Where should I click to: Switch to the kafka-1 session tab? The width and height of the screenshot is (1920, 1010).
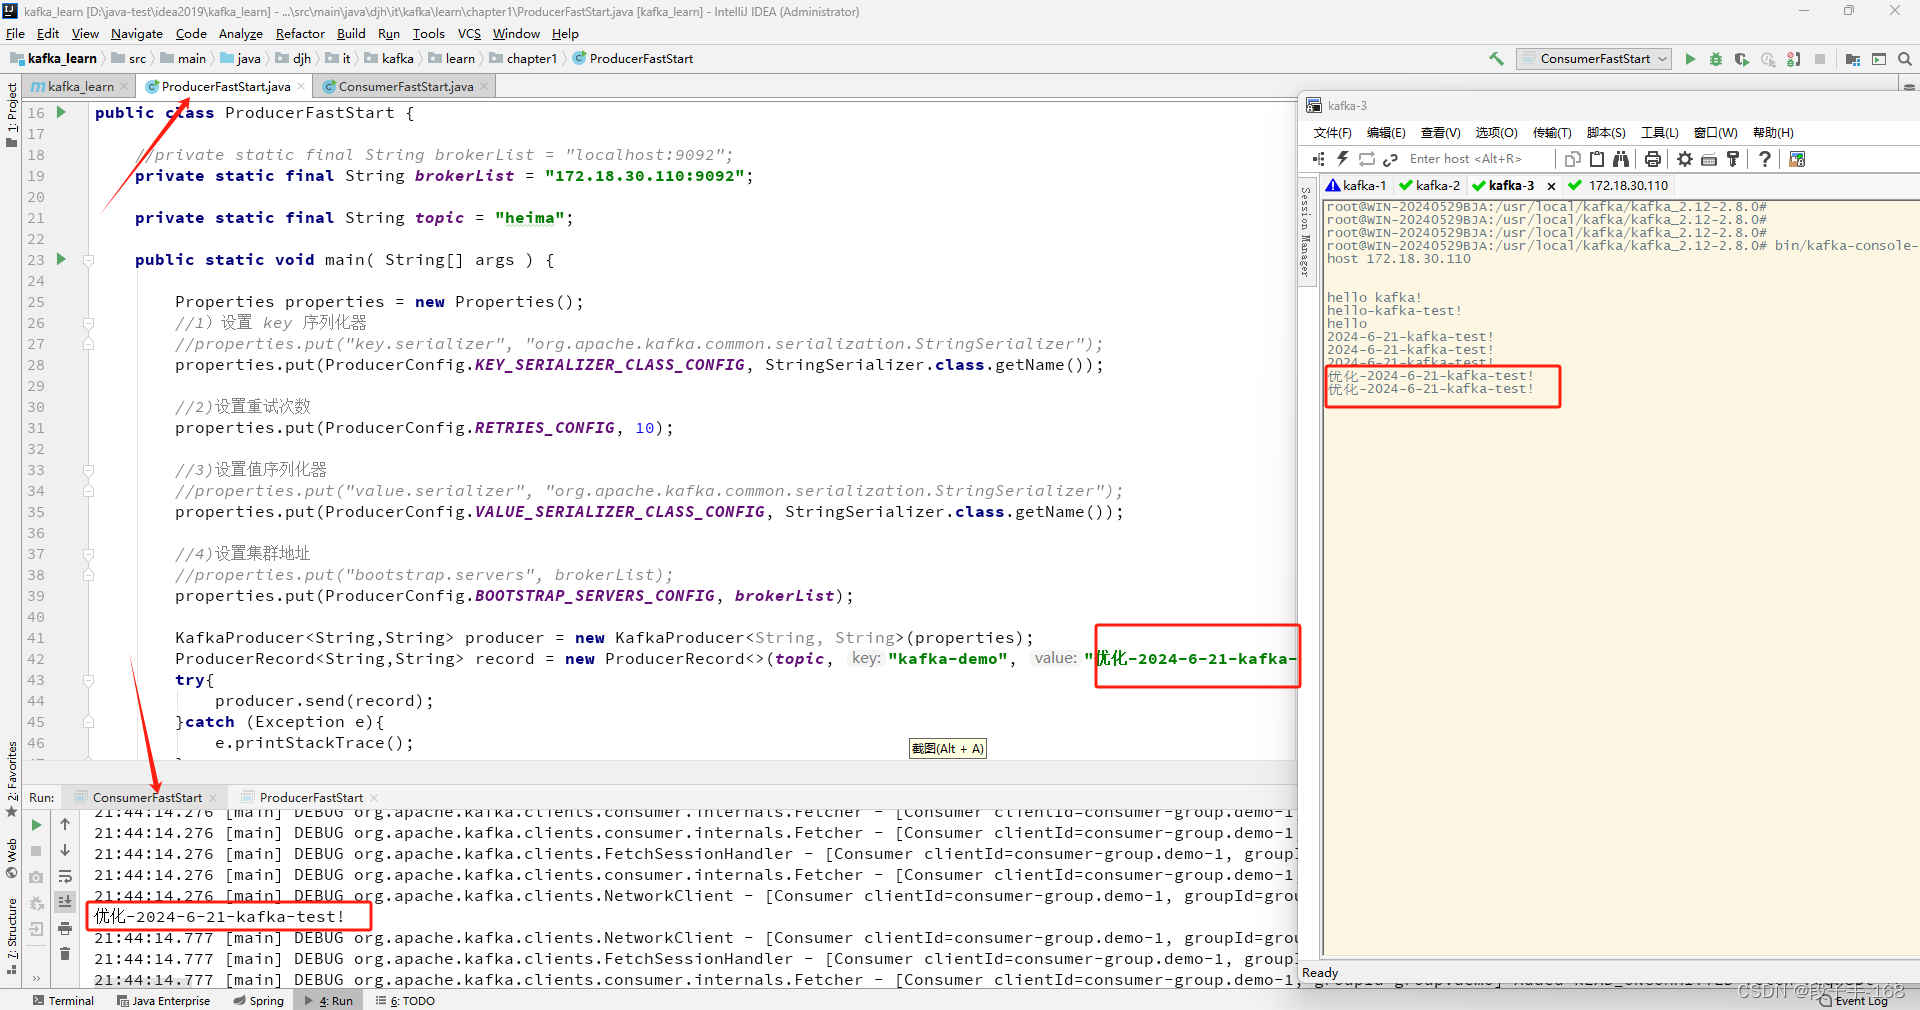tap(1356, 186)
